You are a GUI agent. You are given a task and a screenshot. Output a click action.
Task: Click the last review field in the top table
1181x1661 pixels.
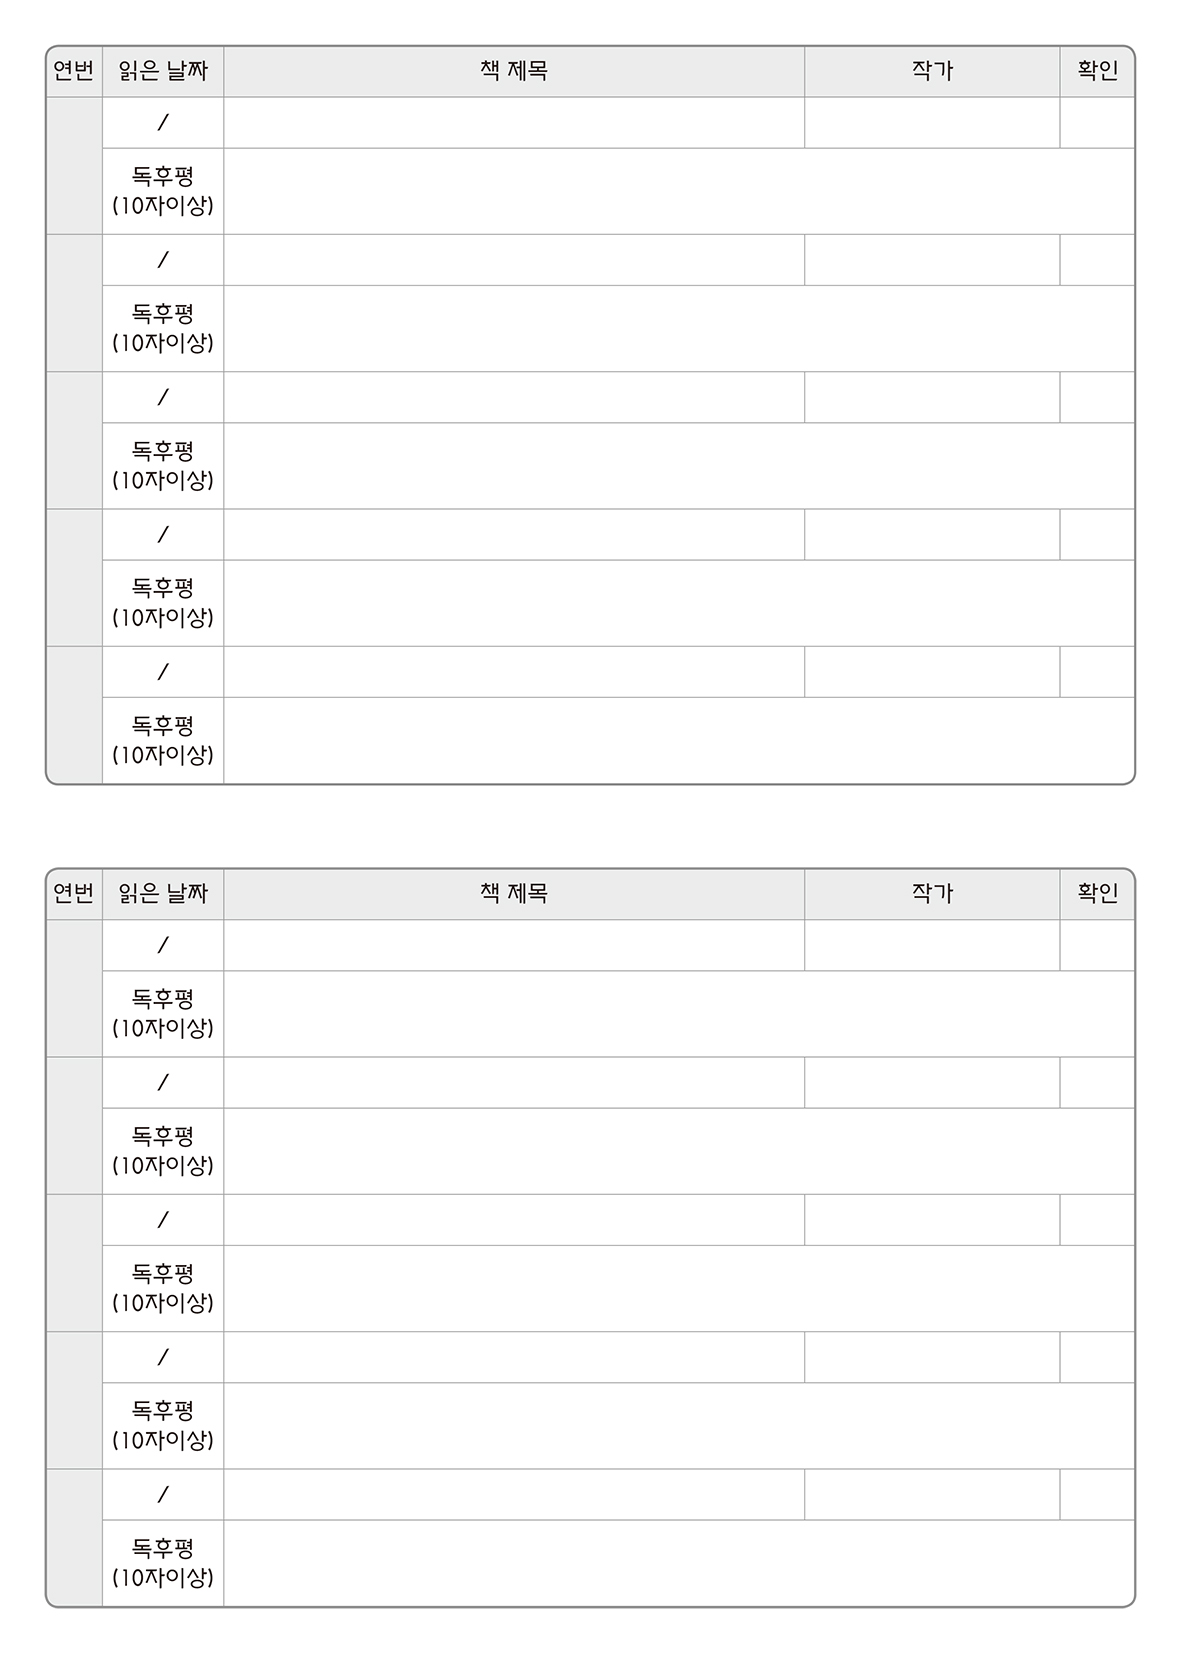pyautogui.click(x=679, y=740)
